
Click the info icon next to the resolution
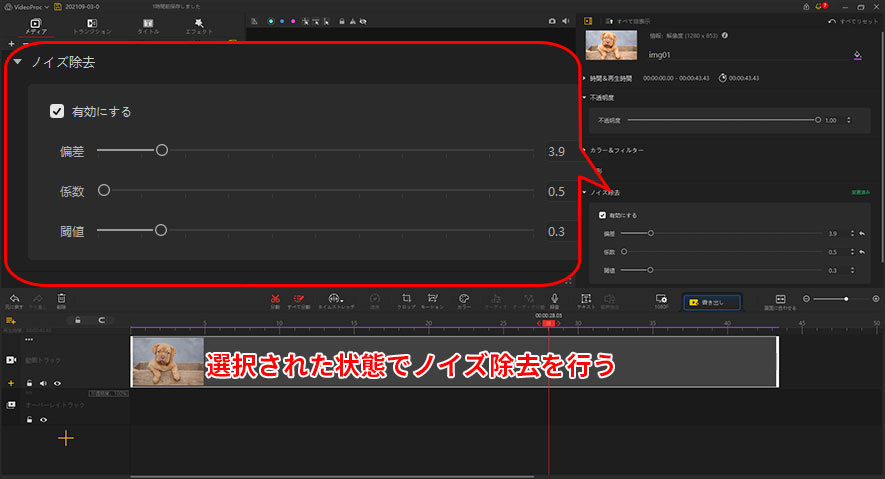click(725, 36)
